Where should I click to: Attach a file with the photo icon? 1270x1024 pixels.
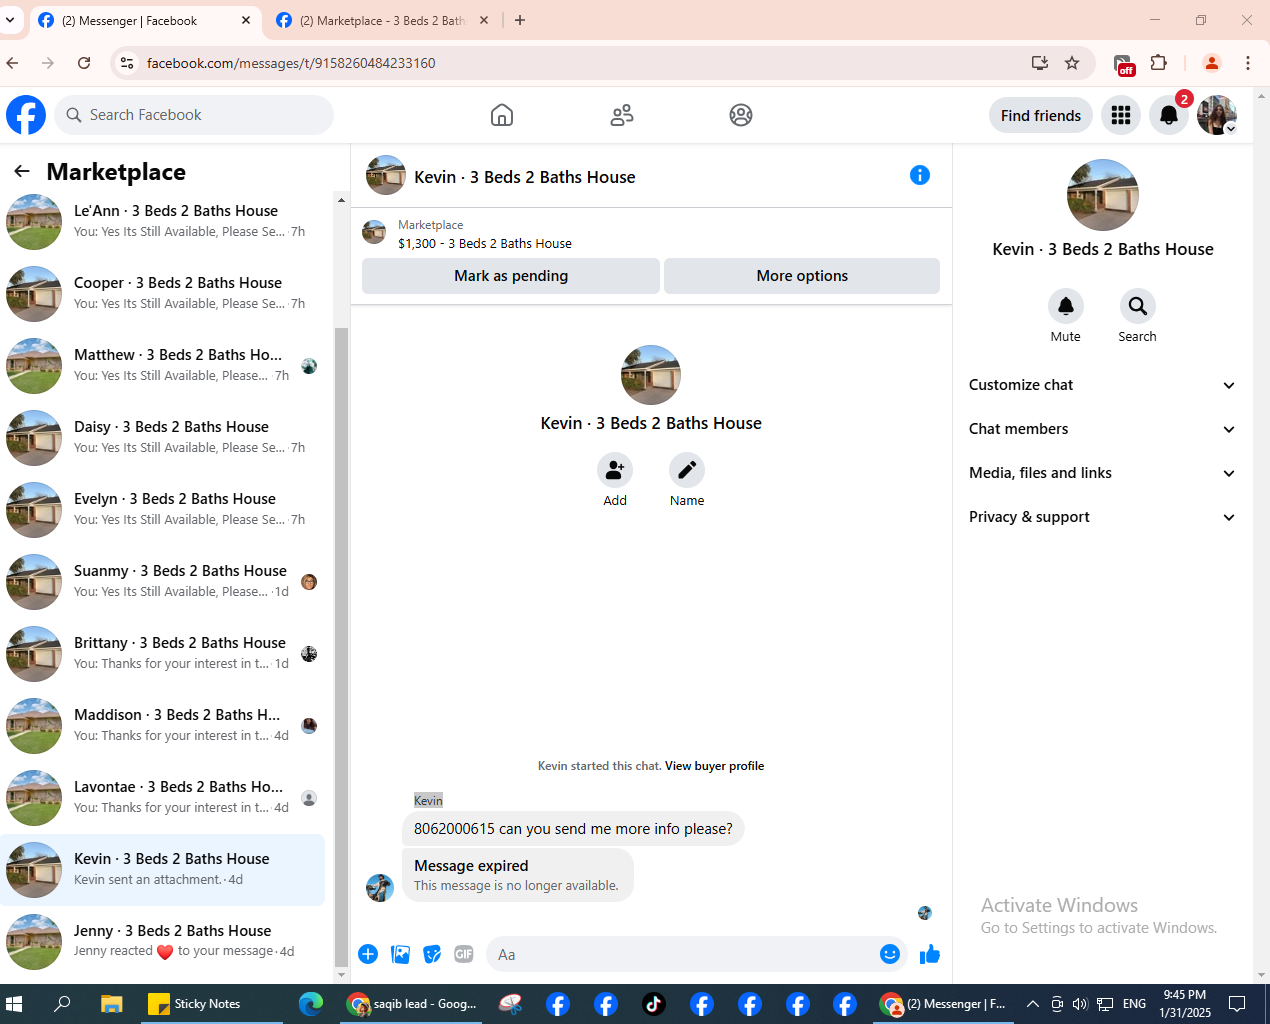400,954
